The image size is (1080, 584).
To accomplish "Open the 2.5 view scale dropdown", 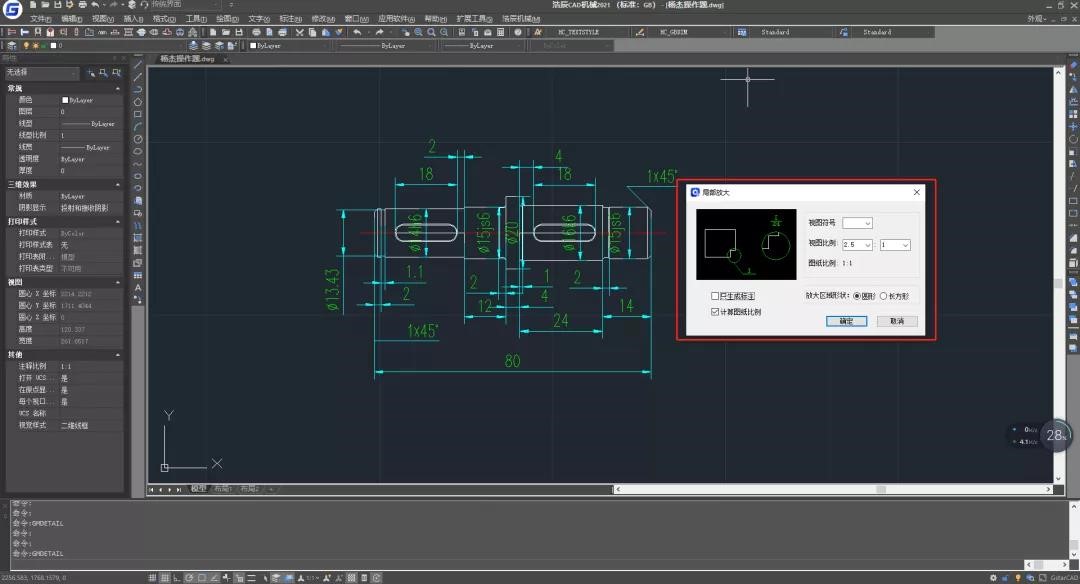I will 858,244.
